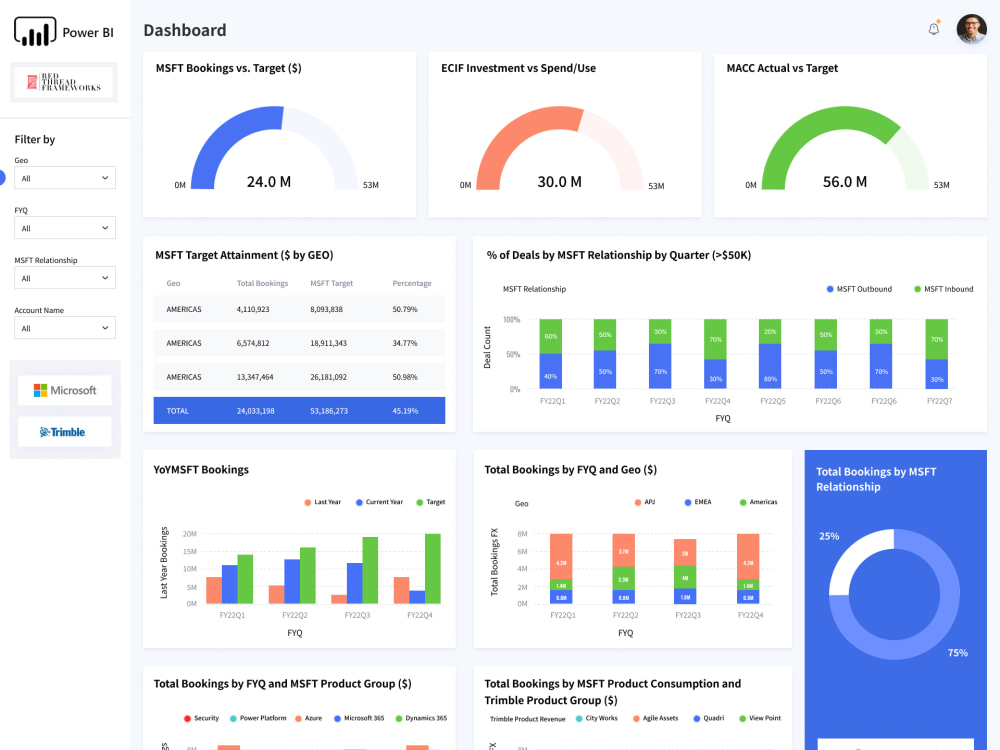Click the MSFT Outbound legend dot
This screenshot has width=1000, height=750.
[x=830, y=289]
